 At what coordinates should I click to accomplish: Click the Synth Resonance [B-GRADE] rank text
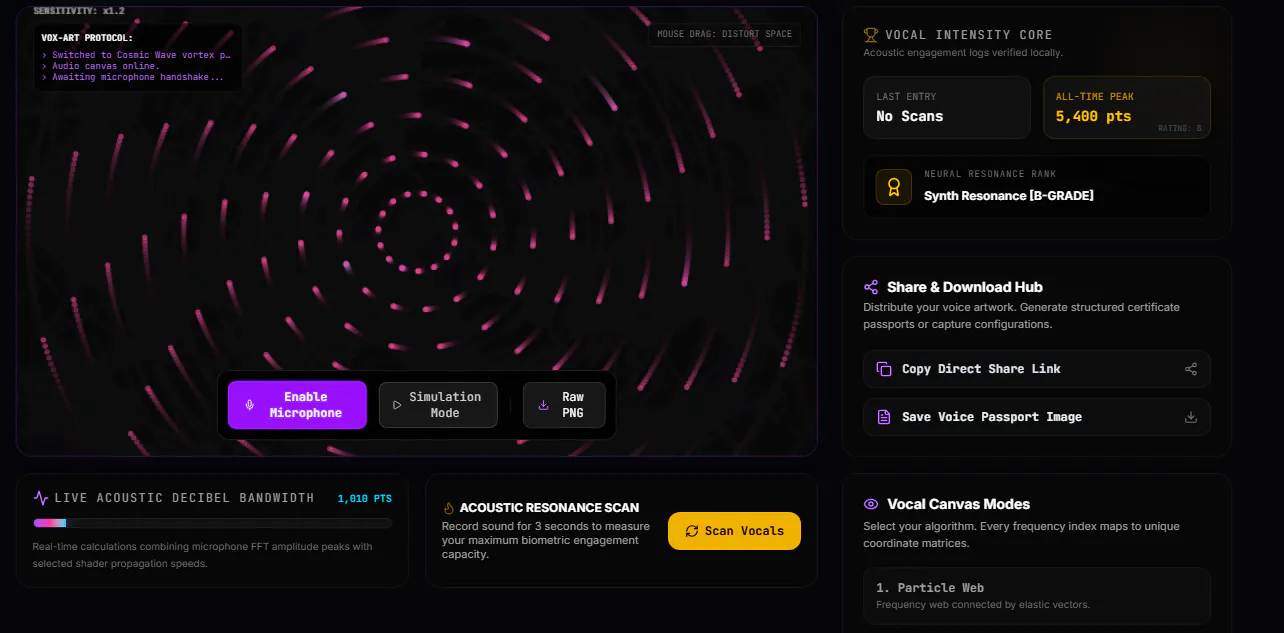pyautogui.click(x=1009, y=196)
